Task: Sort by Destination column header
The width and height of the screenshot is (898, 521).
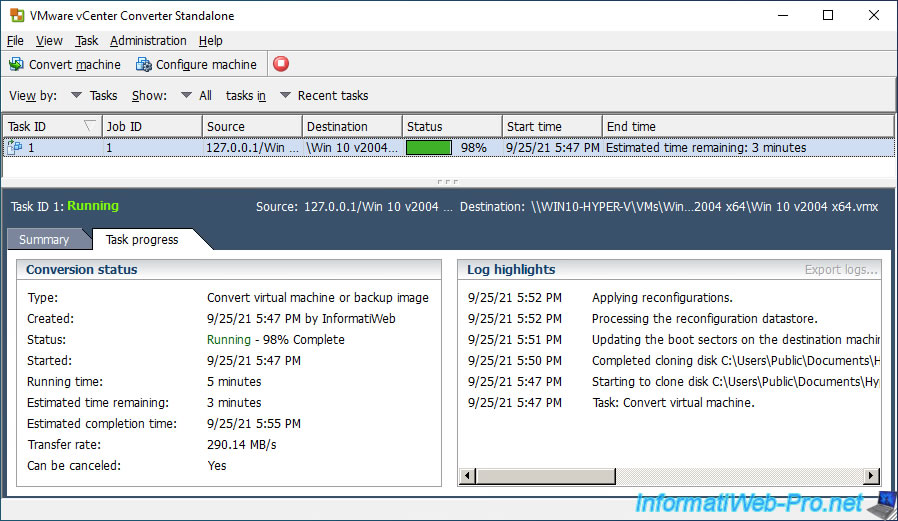Action: coord(352,127)
